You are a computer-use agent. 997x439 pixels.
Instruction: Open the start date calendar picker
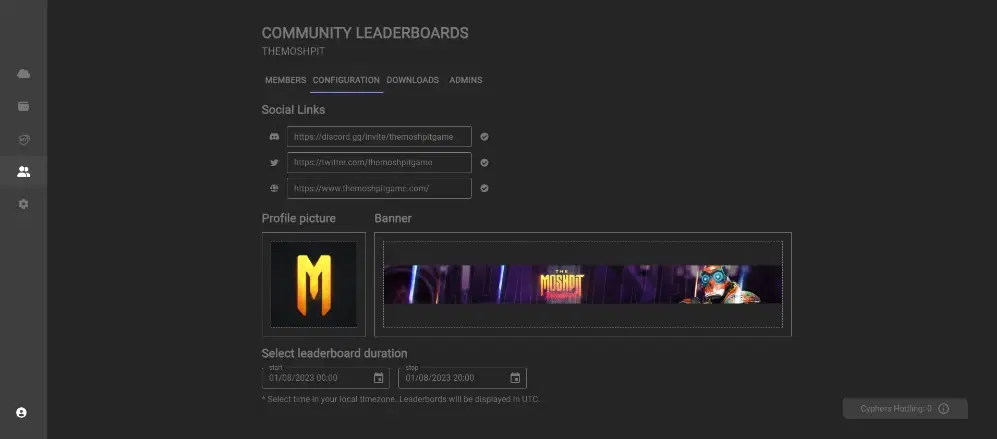click(x=378, y=378)
